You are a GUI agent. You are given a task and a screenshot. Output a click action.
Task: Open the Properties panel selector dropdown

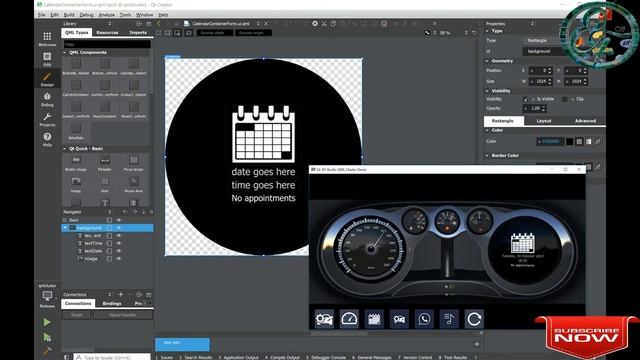[532, 24]
